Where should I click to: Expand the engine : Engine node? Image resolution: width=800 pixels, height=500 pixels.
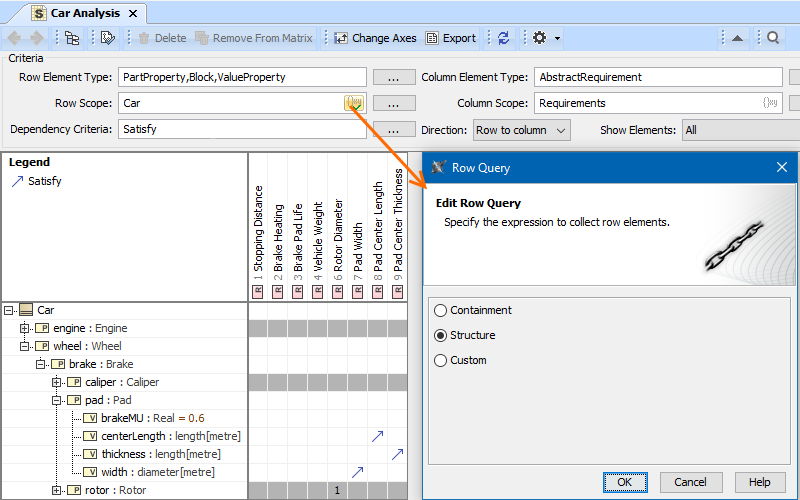(x=24, y=328)
